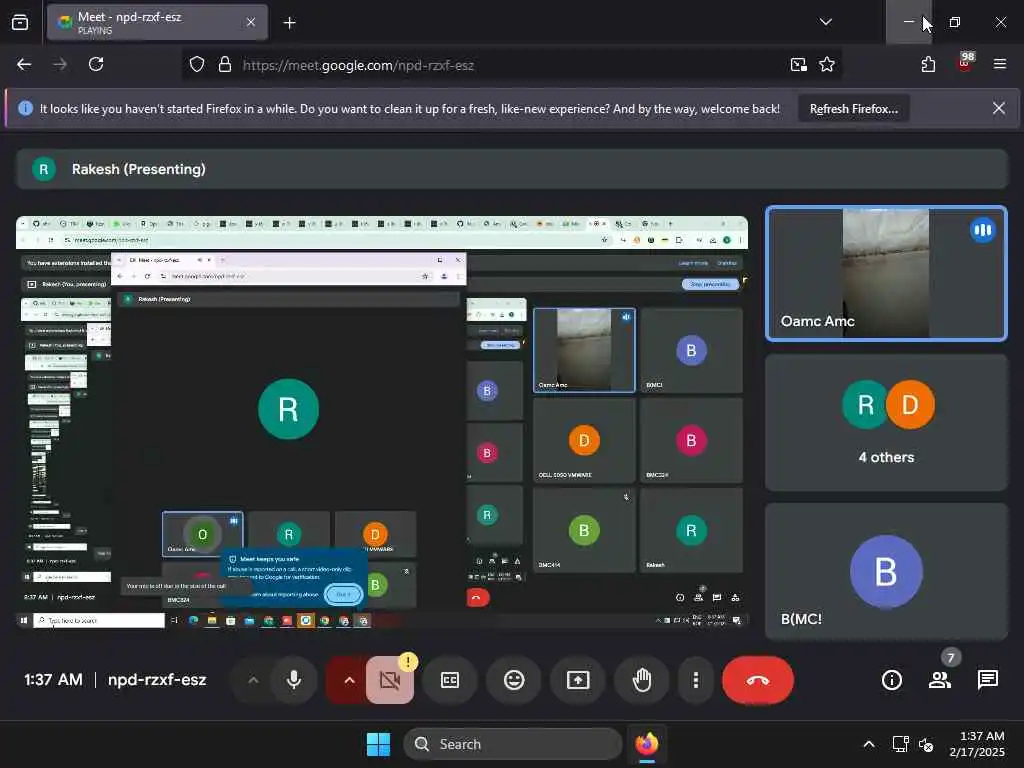Open more options three-dot menu
The image size is (1024, 768).
click(x=696, y=680)
